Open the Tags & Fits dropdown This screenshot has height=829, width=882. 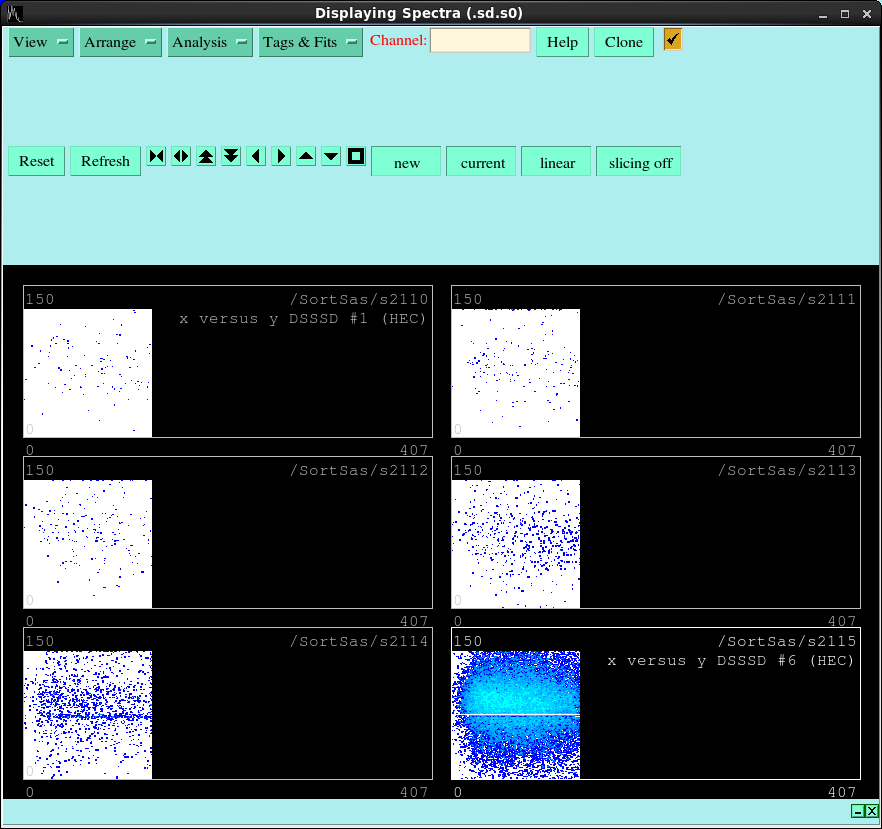coord(311,42)
